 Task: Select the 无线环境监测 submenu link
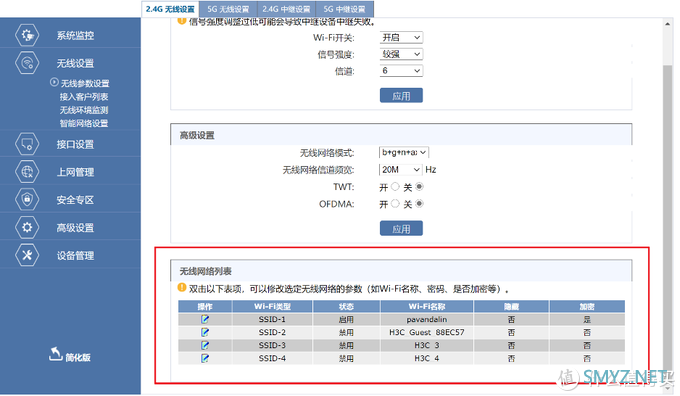(x=84, y=110)
